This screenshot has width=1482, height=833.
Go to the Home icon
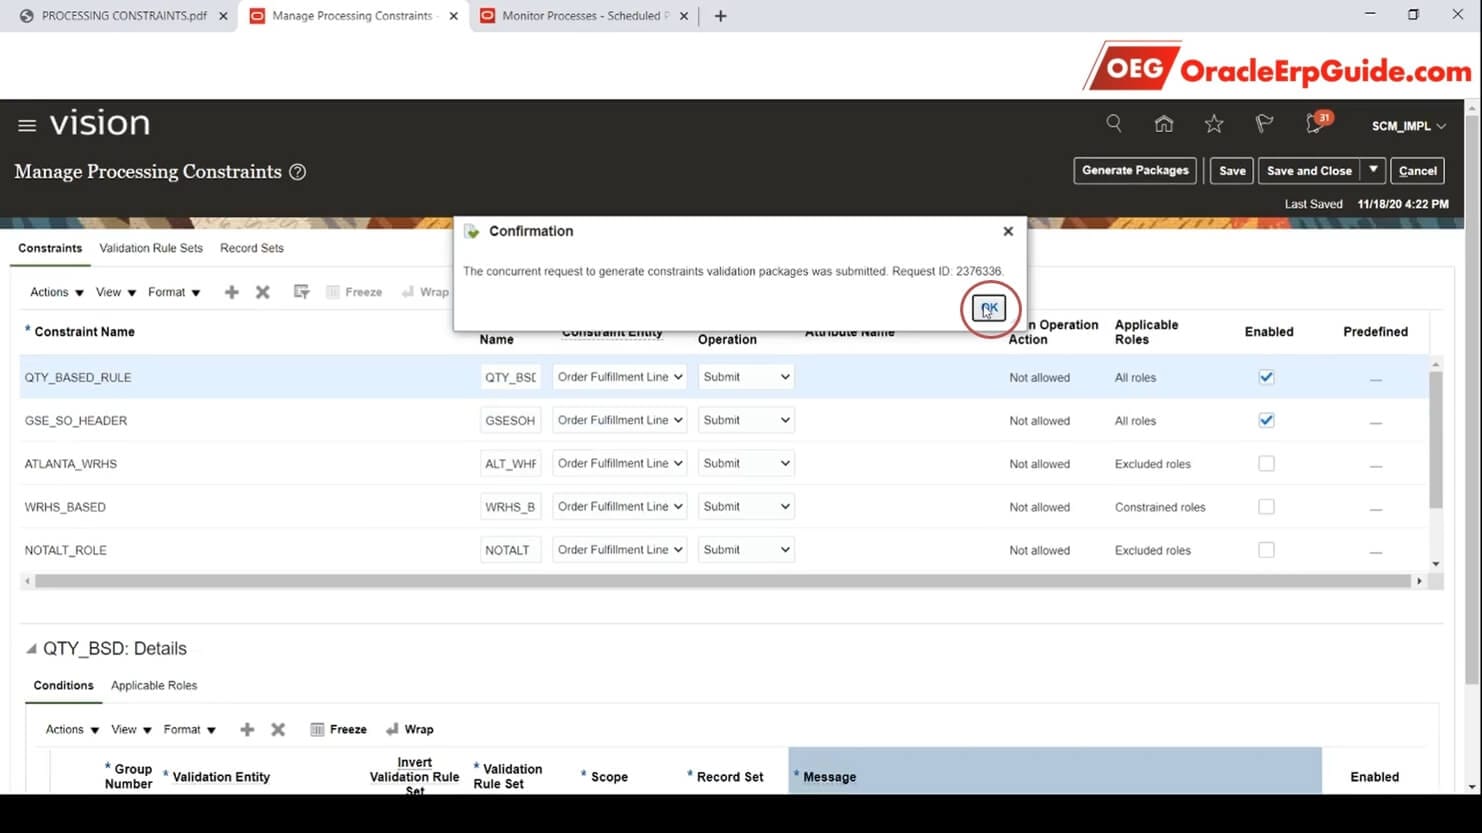[x=1164, y=123]
